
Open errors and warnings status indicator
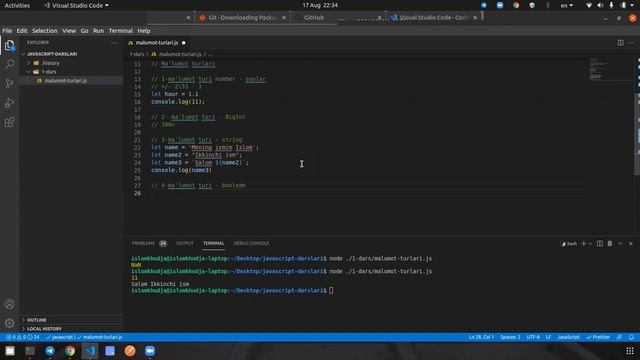tap(23, 337)
